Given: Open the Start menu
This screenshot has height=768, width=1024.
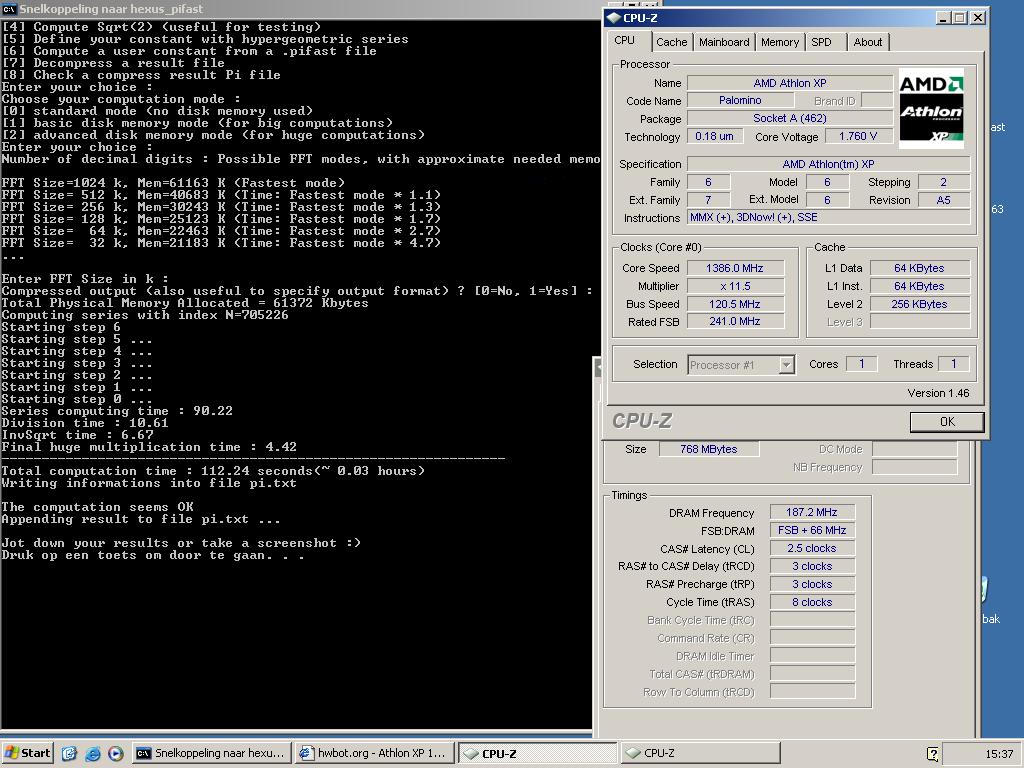Looking at the screenshot, I should click(x=27, y=753).
